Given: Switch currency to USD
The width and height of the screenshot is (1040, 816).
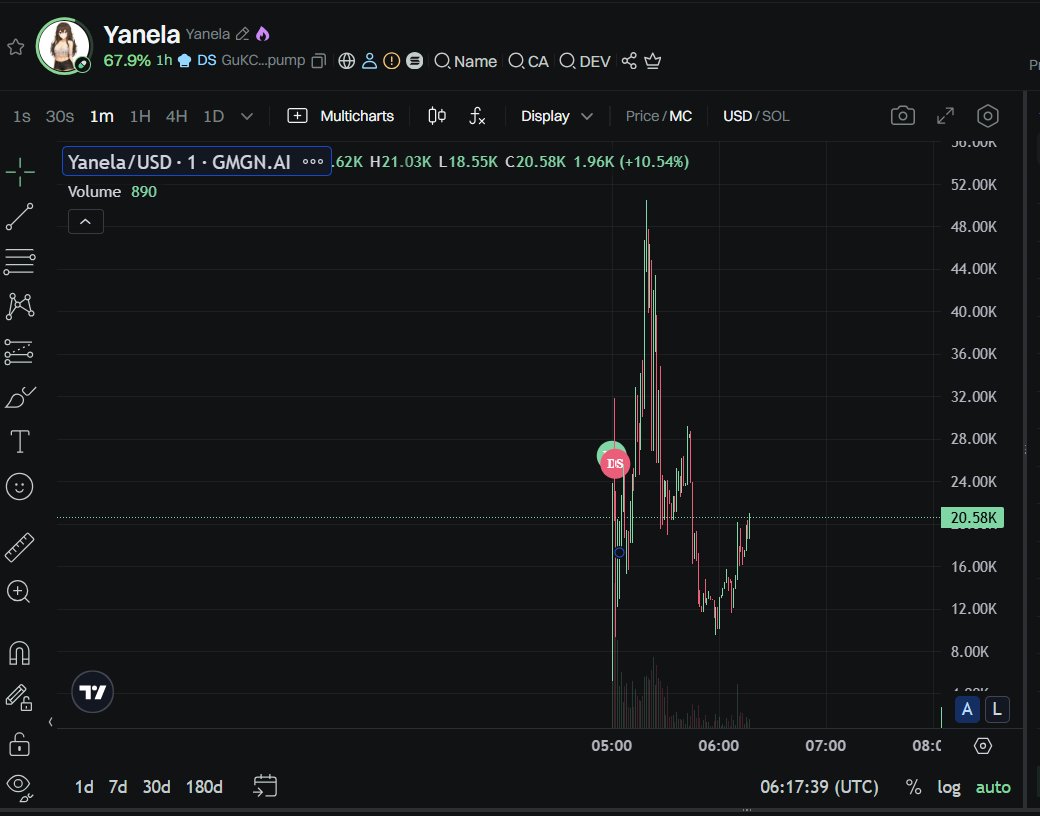Looking at the screenshot, I should point(737,116).
